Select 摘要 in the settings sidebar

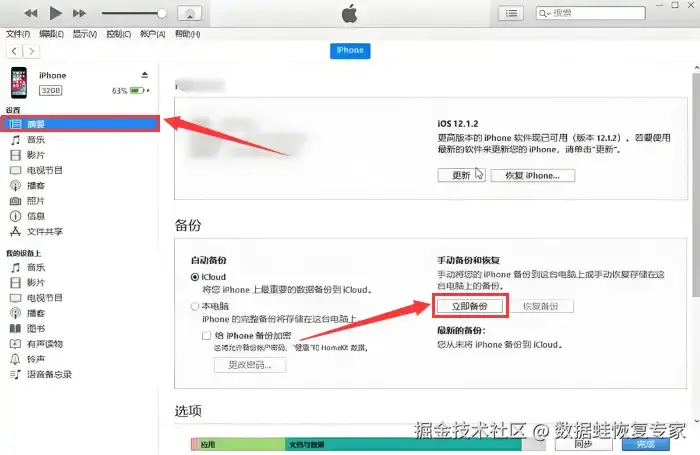click(x=80, y=124)
